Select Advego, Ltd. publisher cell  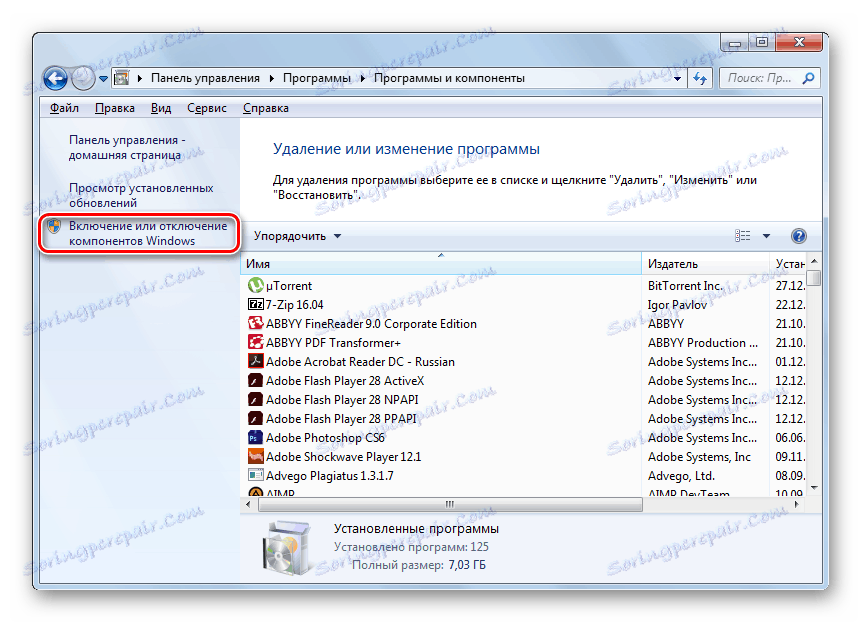(x=681, y=475)
